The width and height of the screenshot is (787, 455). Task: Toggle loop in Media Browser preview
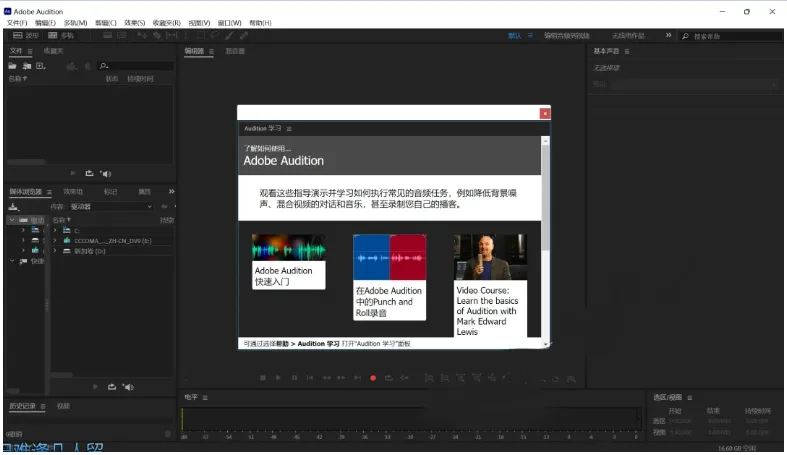pos(111,387)
